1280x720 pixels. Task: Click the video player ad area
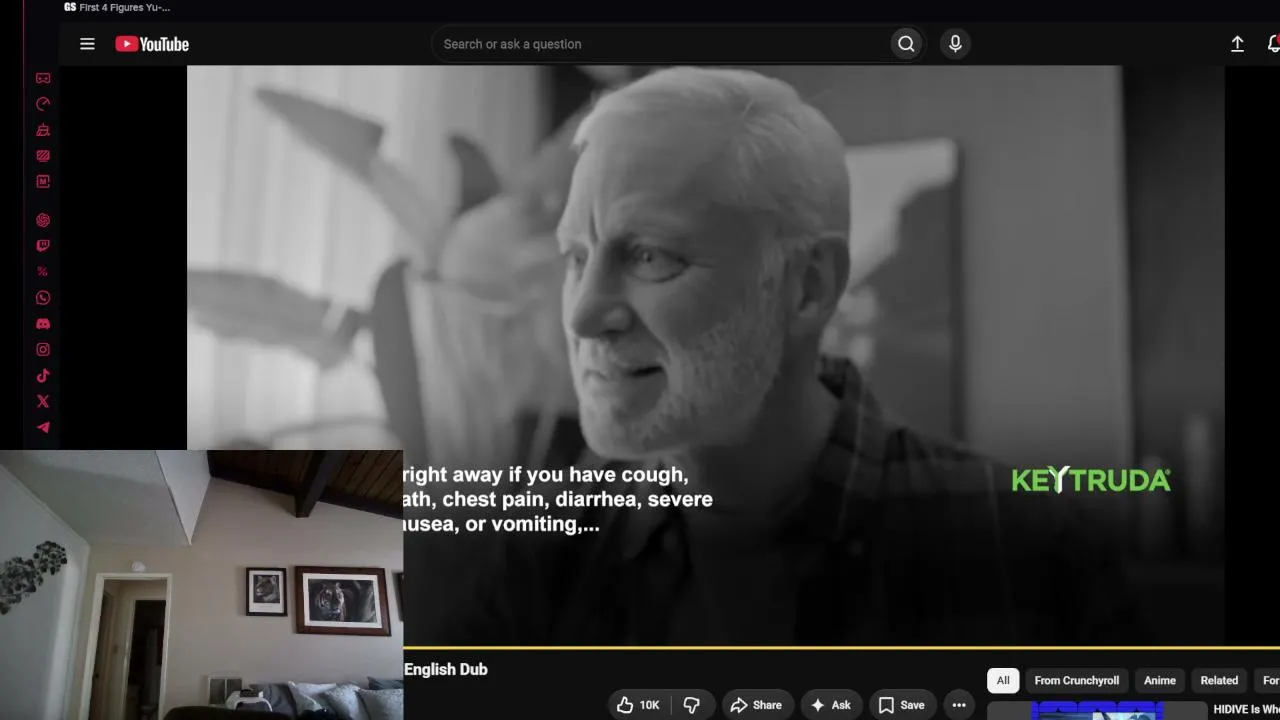point(704,356)
